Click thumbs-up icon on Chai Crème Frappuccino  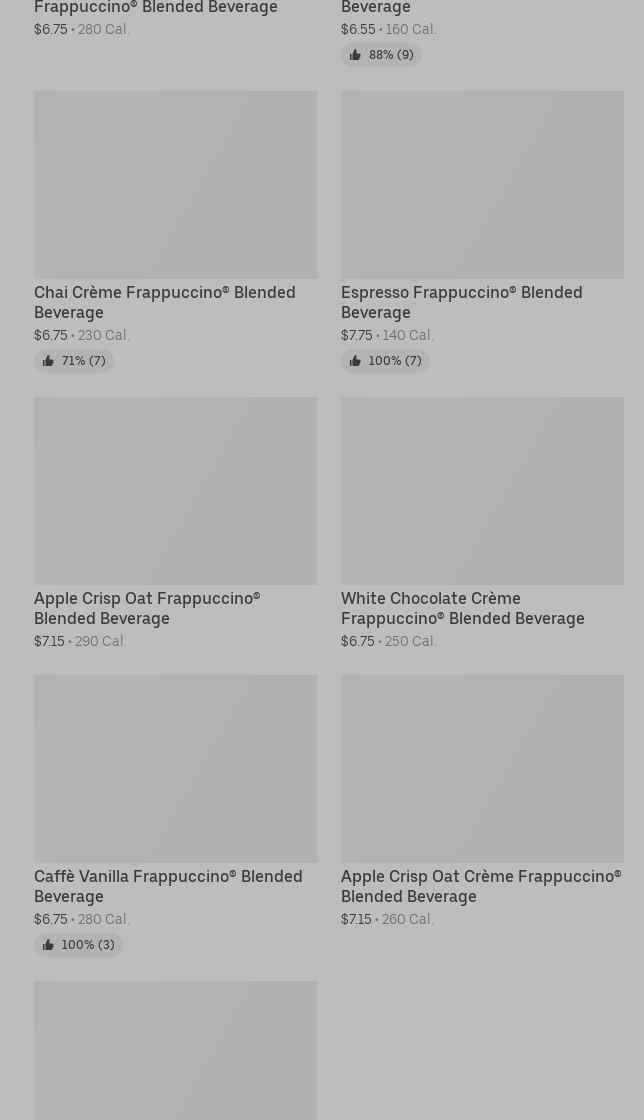tap(48, 361)
